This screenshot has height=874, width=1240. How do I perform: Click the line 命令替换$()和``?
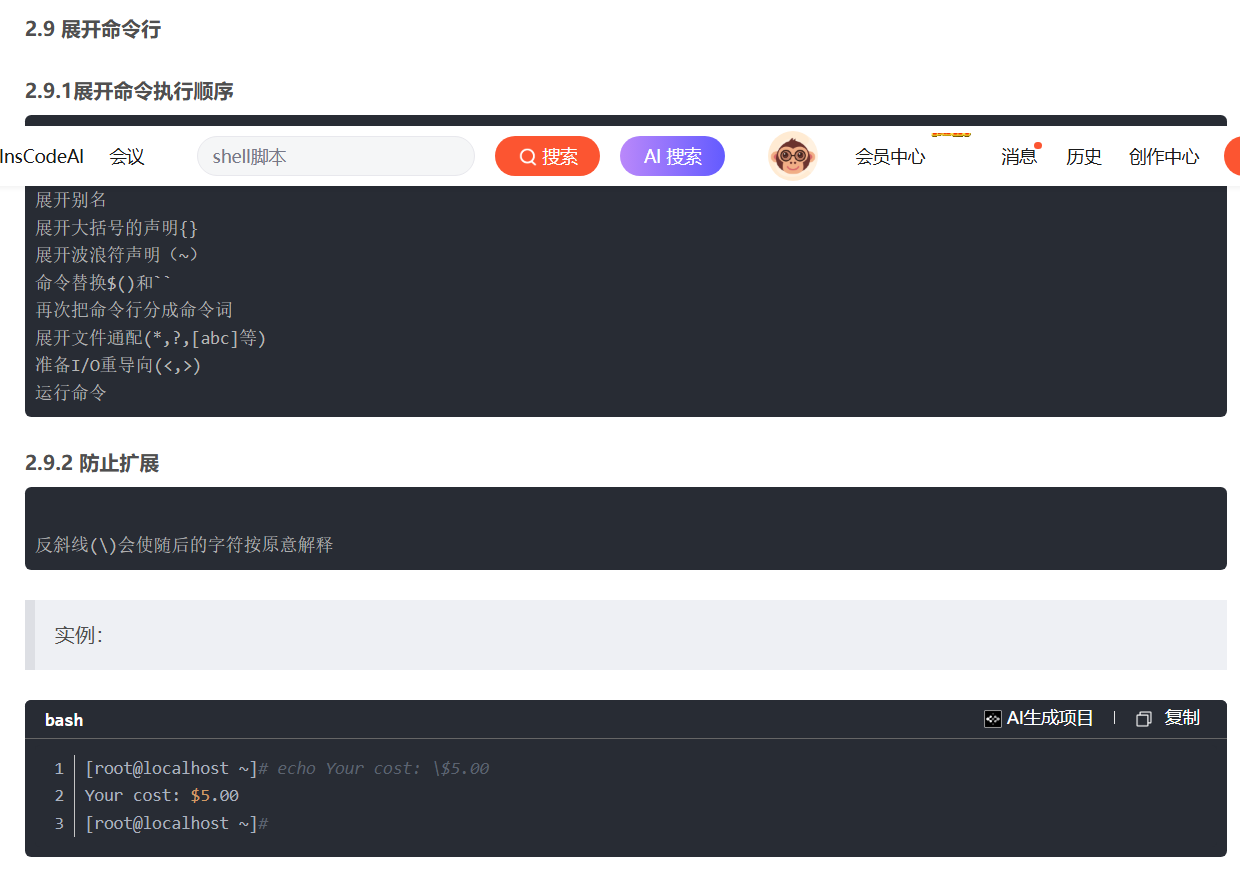(104, 283)
